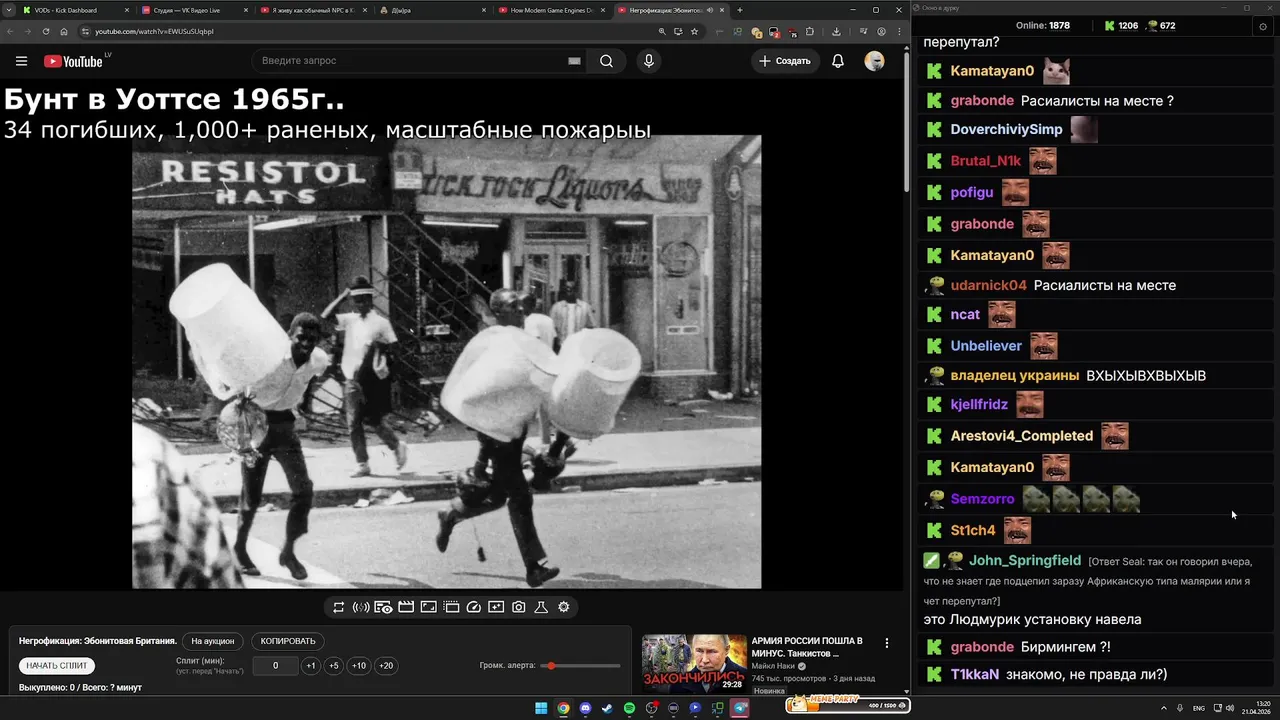Open the browser extensions puzzle icon

coord(807,31)
